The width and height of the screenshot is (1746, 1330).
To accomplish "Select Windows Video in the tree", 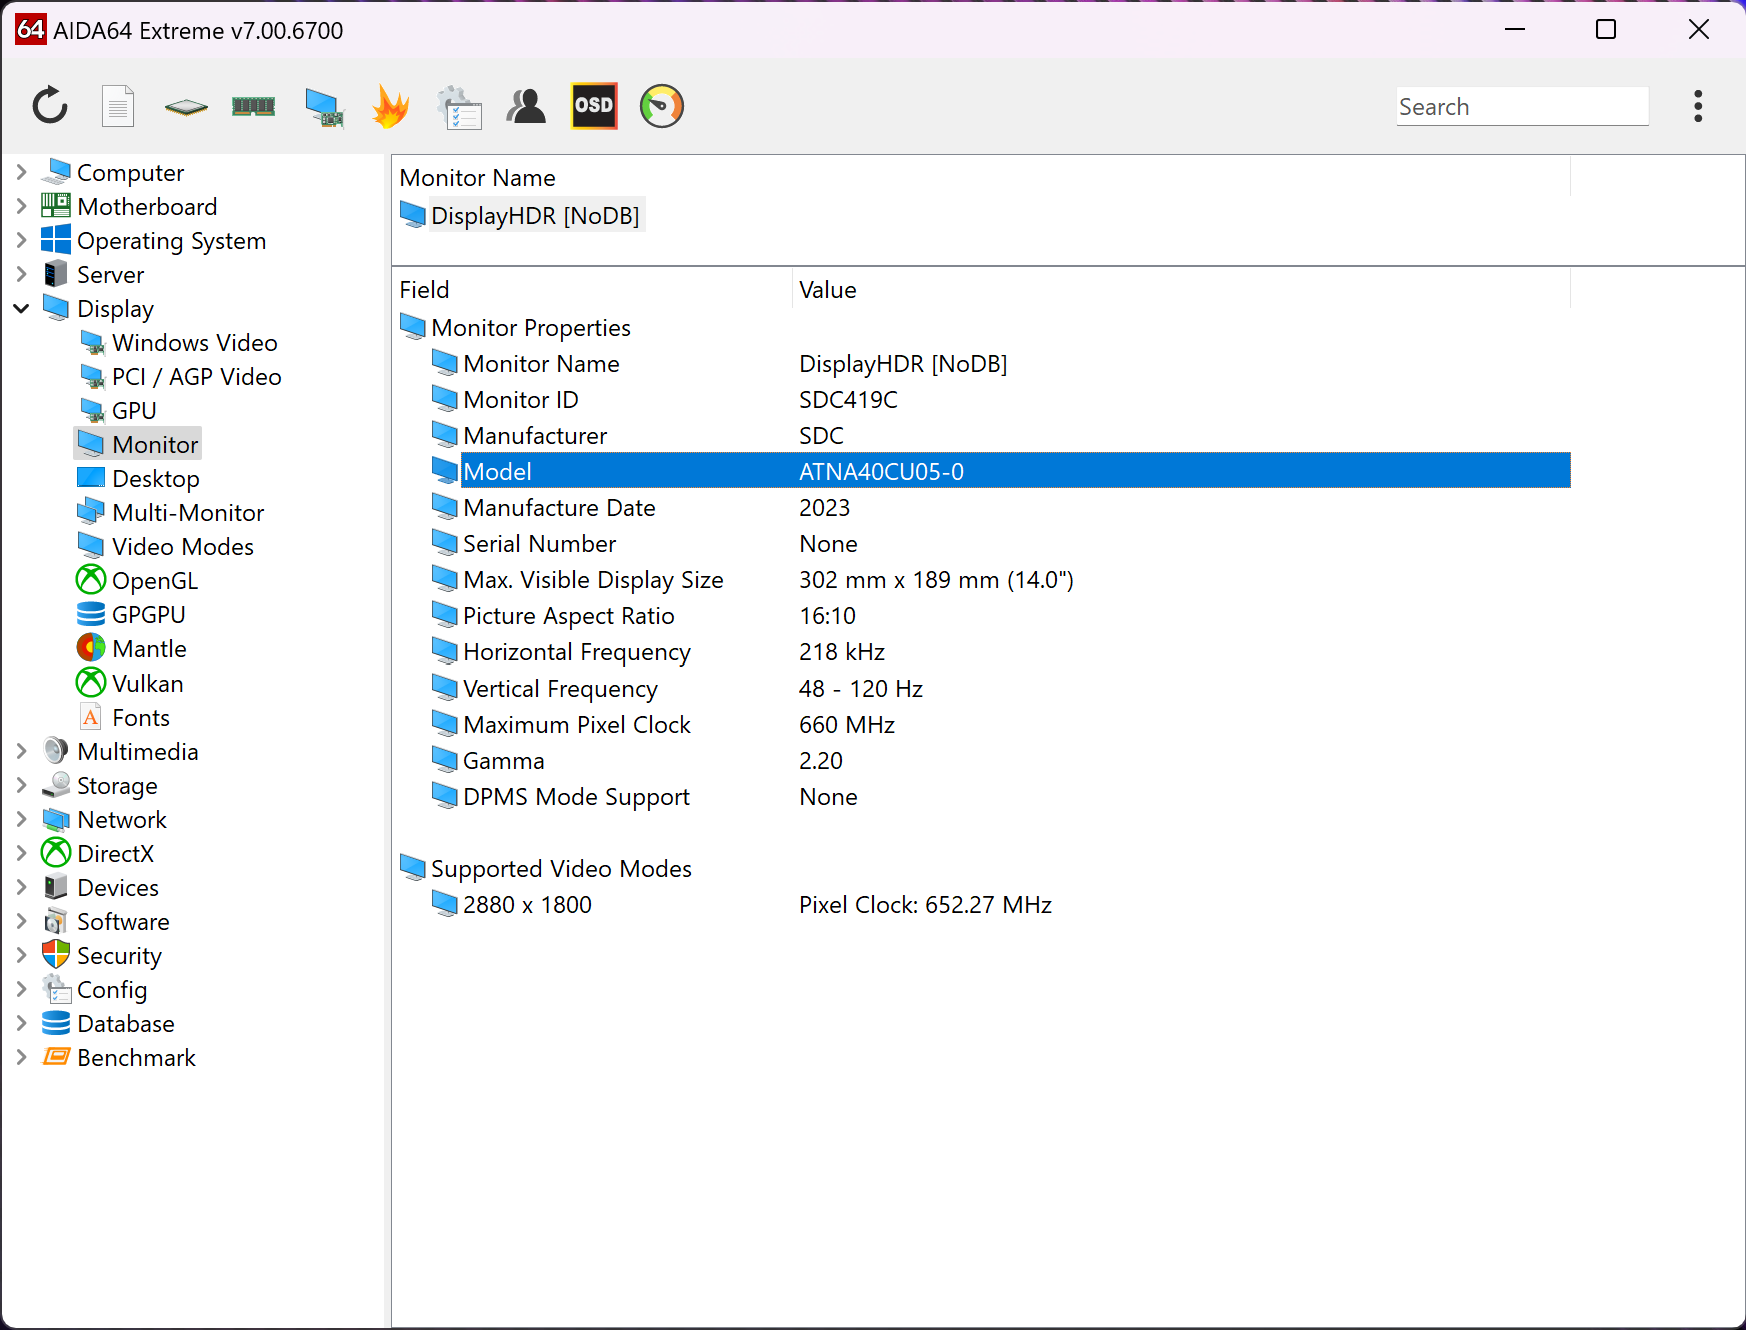I will pyautogui.click(x=194, y=342).
